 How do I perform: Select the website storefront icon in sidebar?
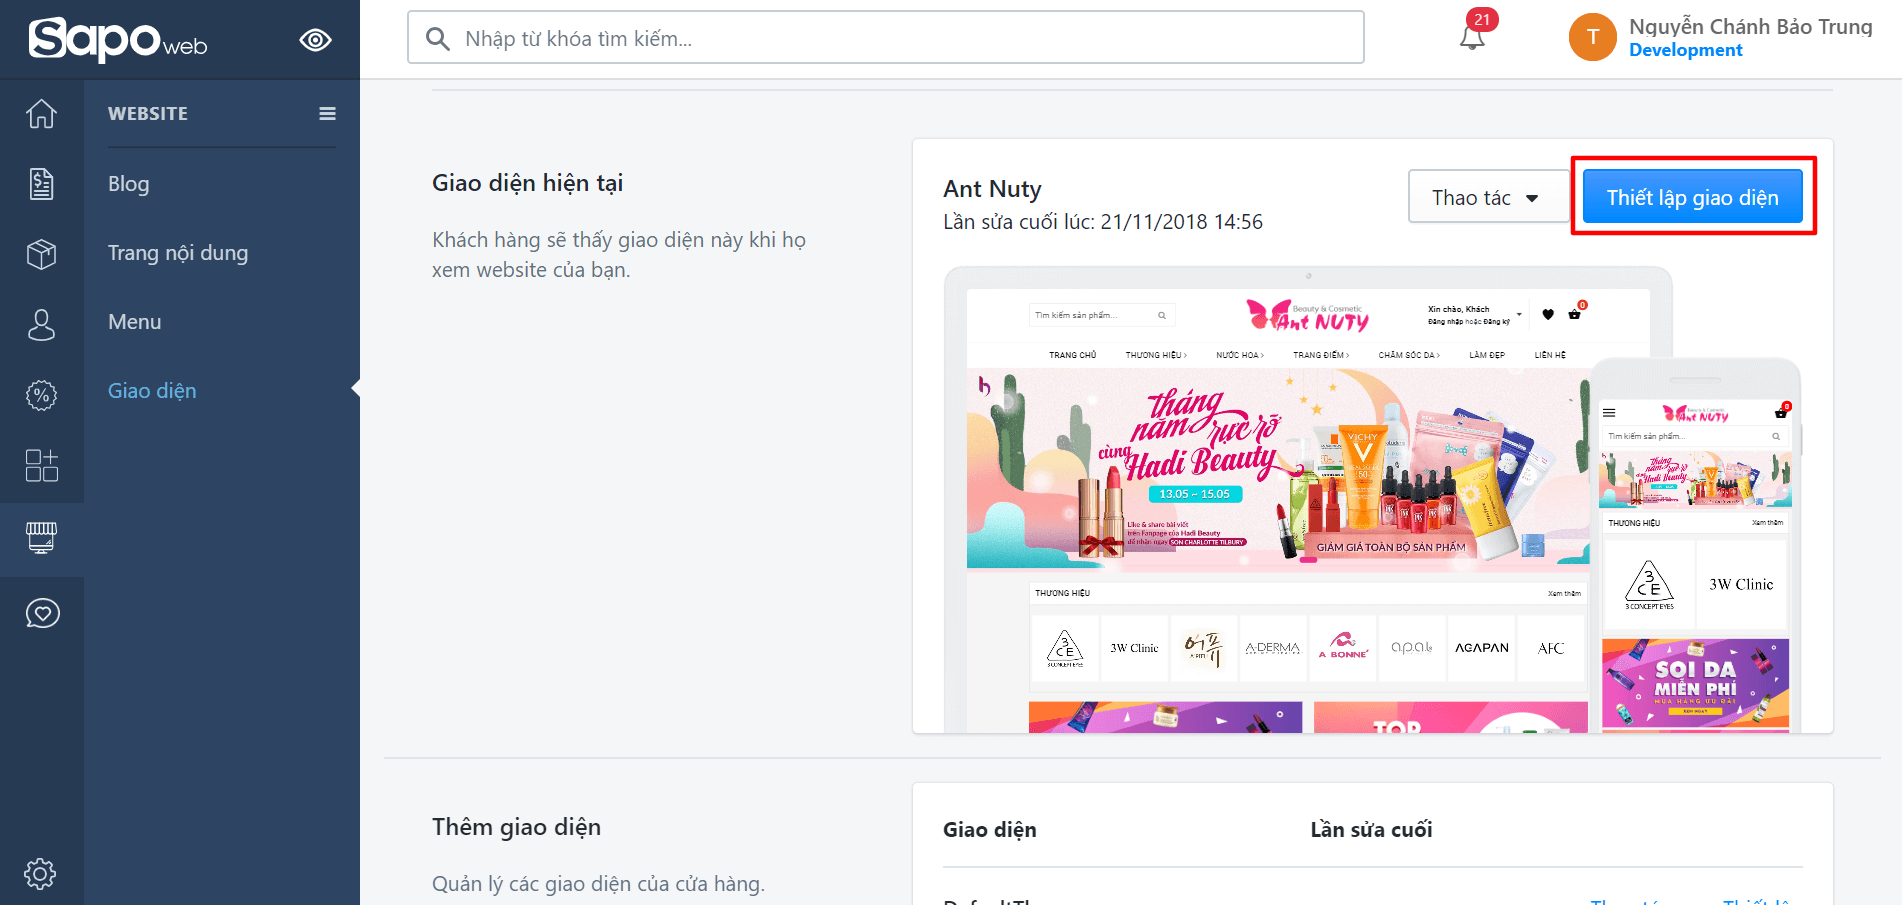(x=41, y=538)
